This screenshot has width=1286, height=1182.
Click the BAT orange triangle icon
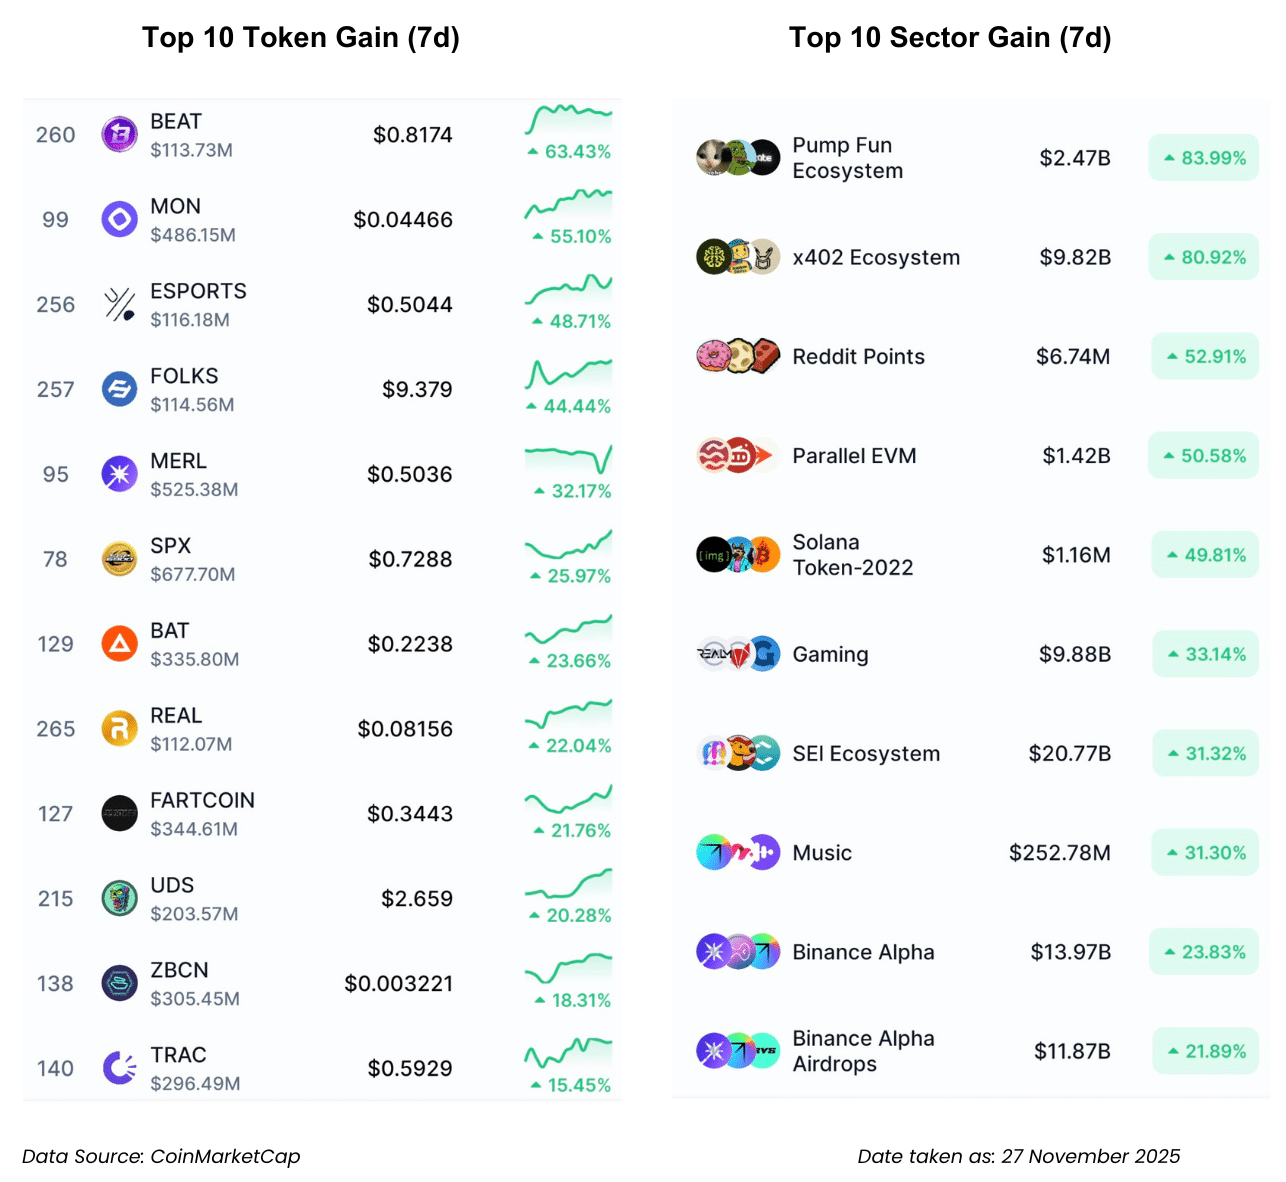point(120,644)
